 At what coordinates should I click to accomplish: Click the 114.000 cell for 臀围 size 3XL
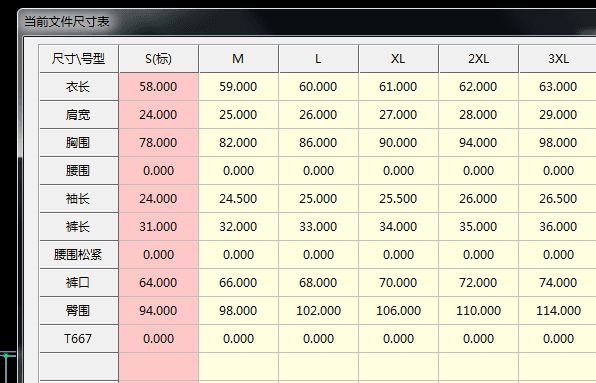(x=558, y=311)
